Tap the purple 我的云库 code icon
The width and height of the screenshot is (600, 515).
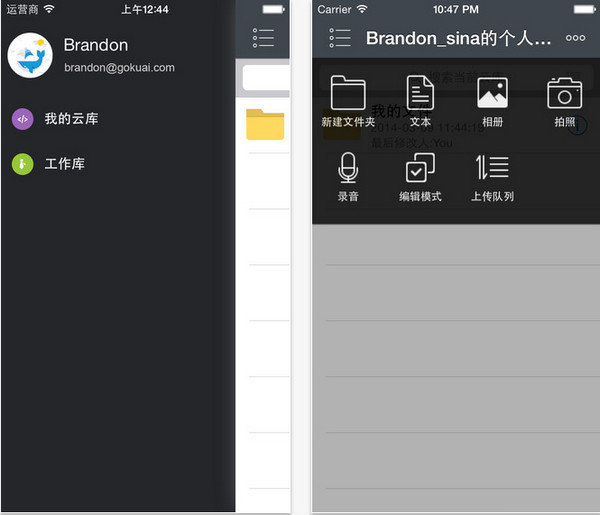[23, 119]
